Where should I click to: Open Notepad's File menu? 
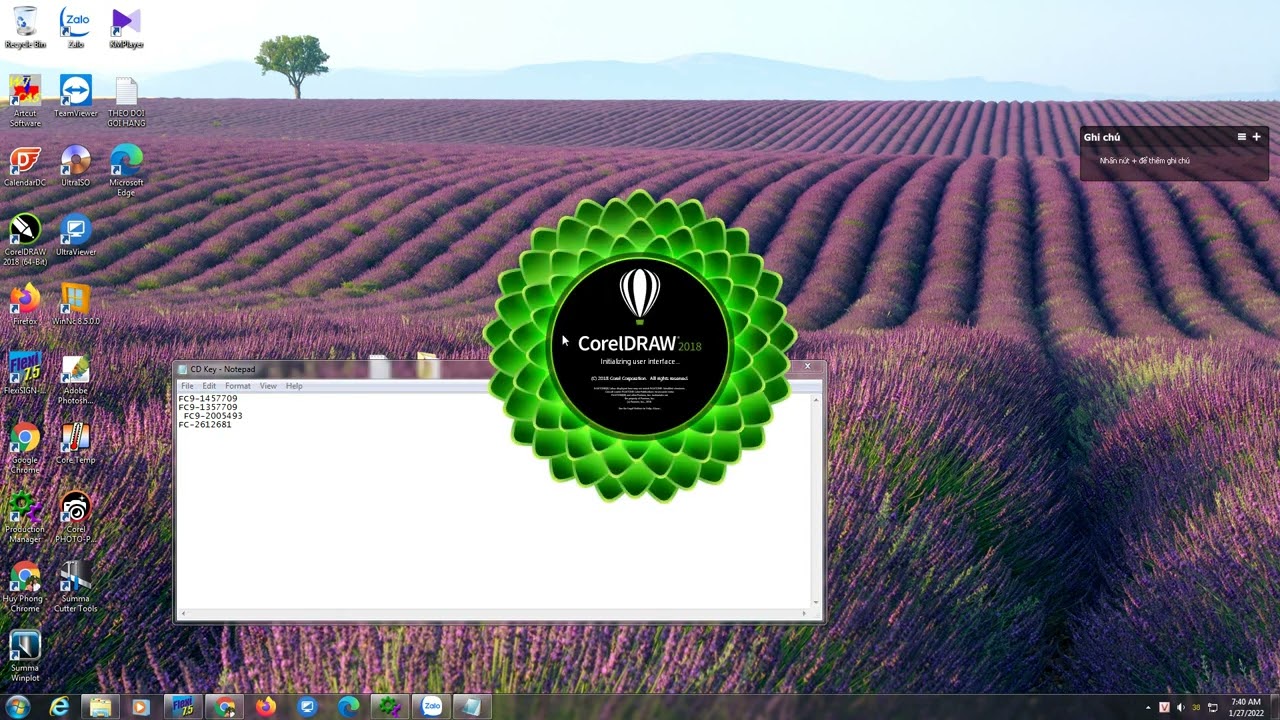187,386
